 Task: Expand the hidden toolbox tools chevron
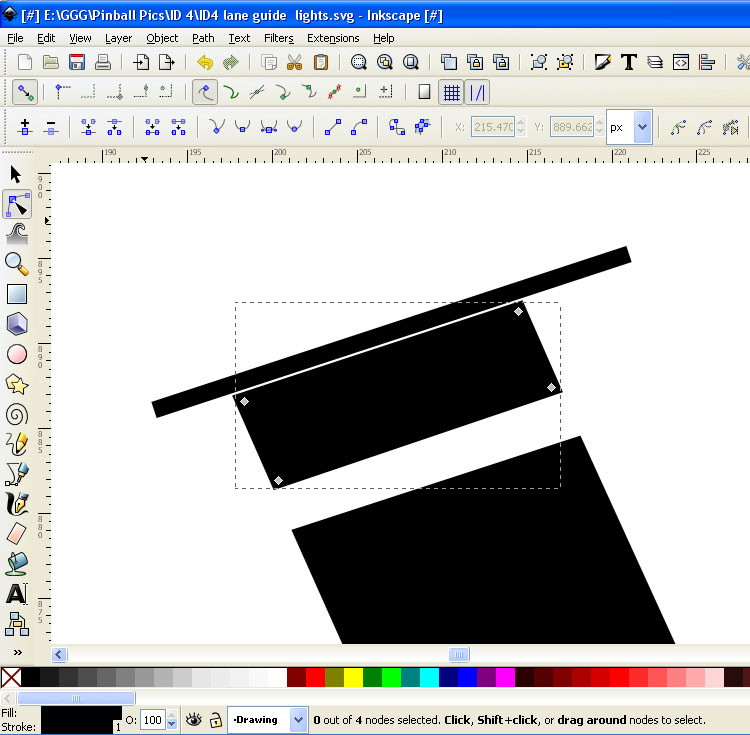tap(16, 652)
